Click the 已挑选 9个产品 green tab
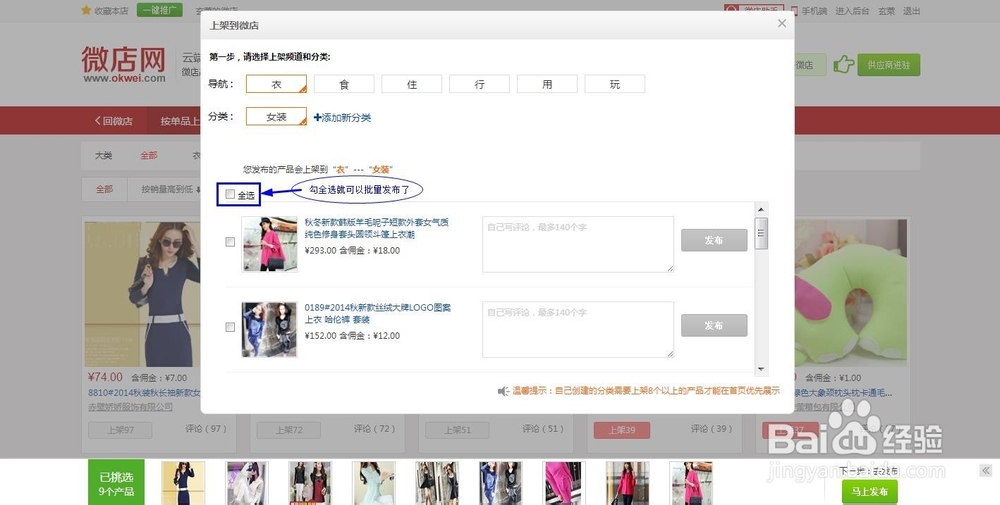This screenshot has width=1000, height=505. (x=116, y=482)
